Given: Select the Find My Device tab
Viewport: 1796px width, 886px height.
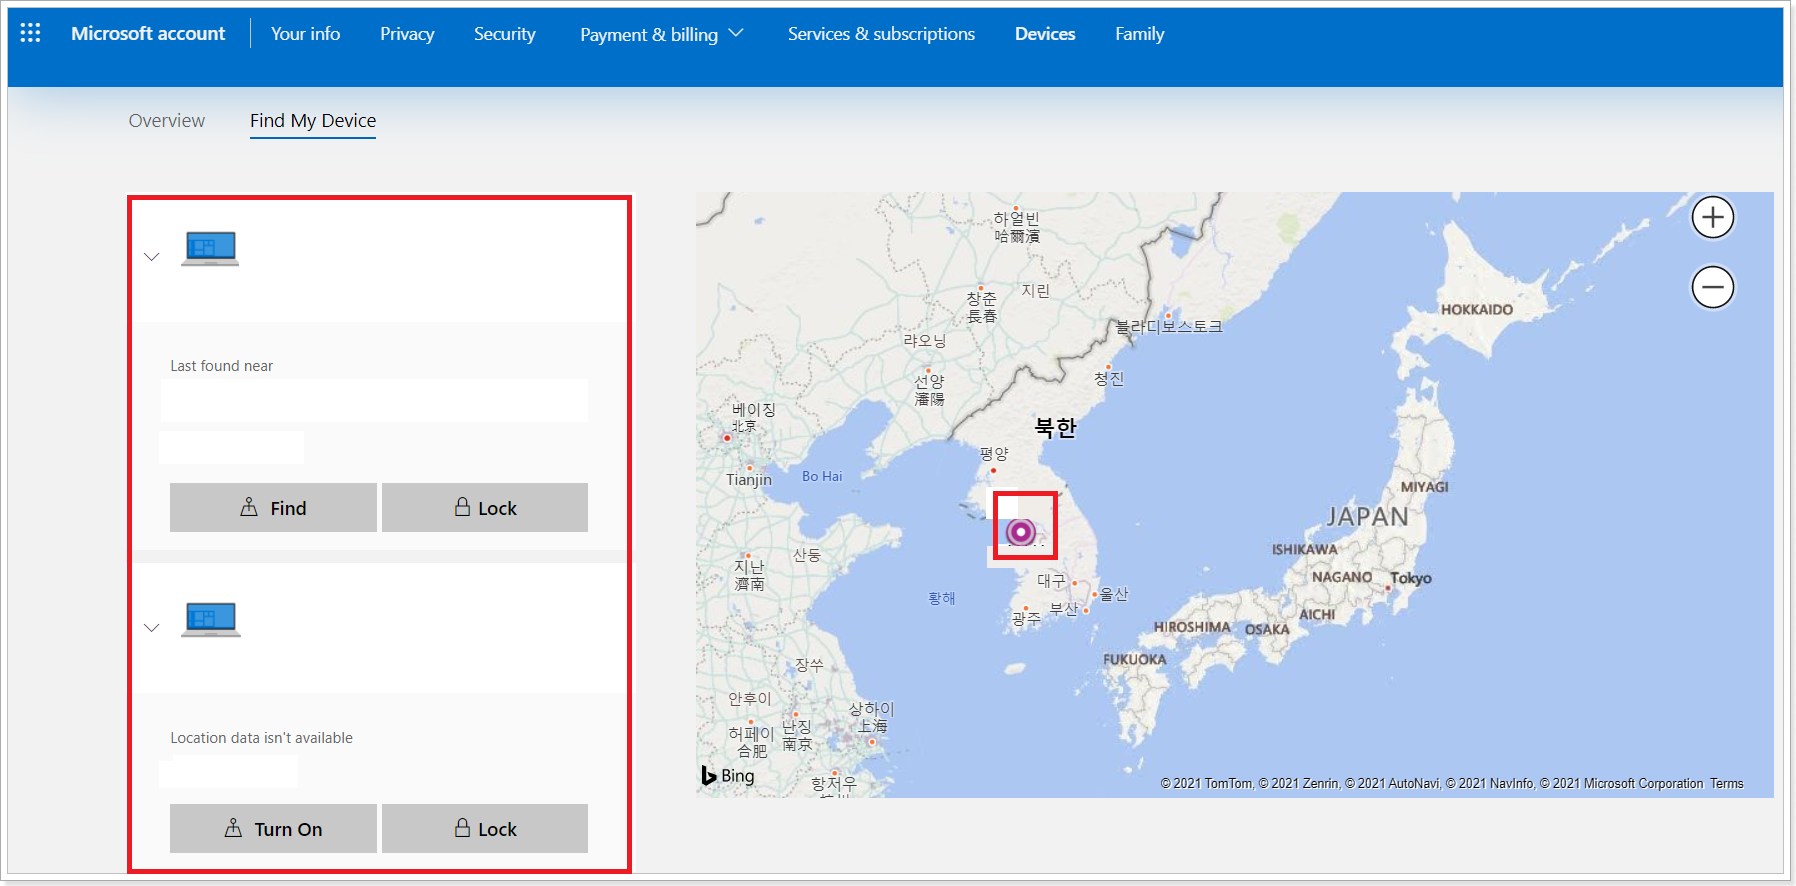Looking at the screenshot, I should 313,121.
